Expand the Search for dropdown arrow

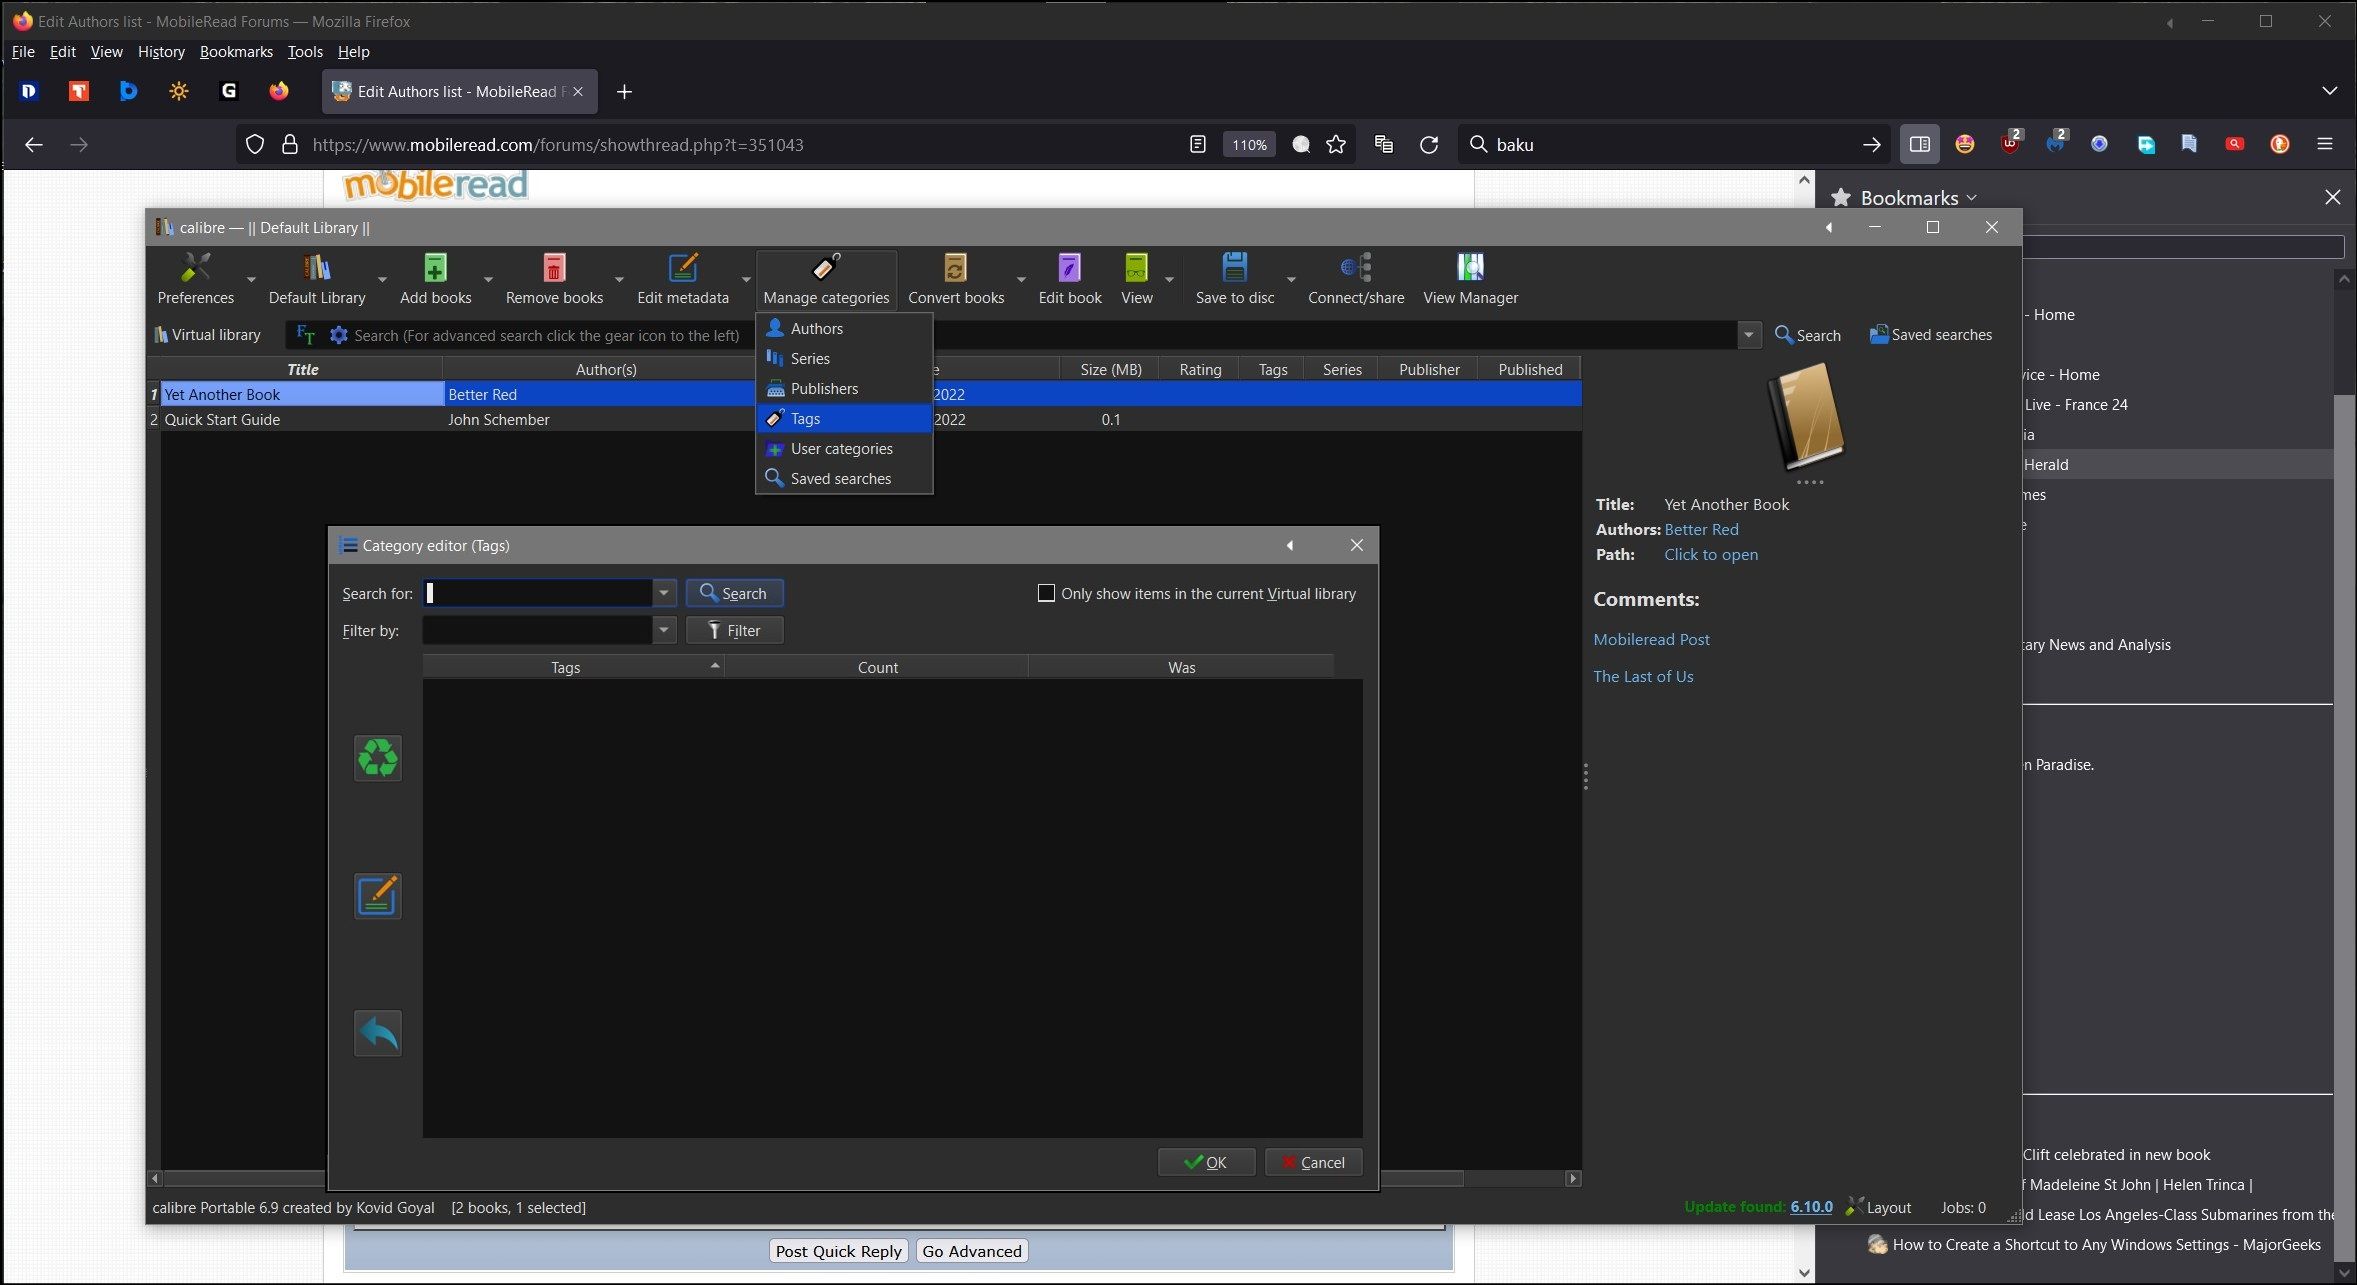click(663, 593)
